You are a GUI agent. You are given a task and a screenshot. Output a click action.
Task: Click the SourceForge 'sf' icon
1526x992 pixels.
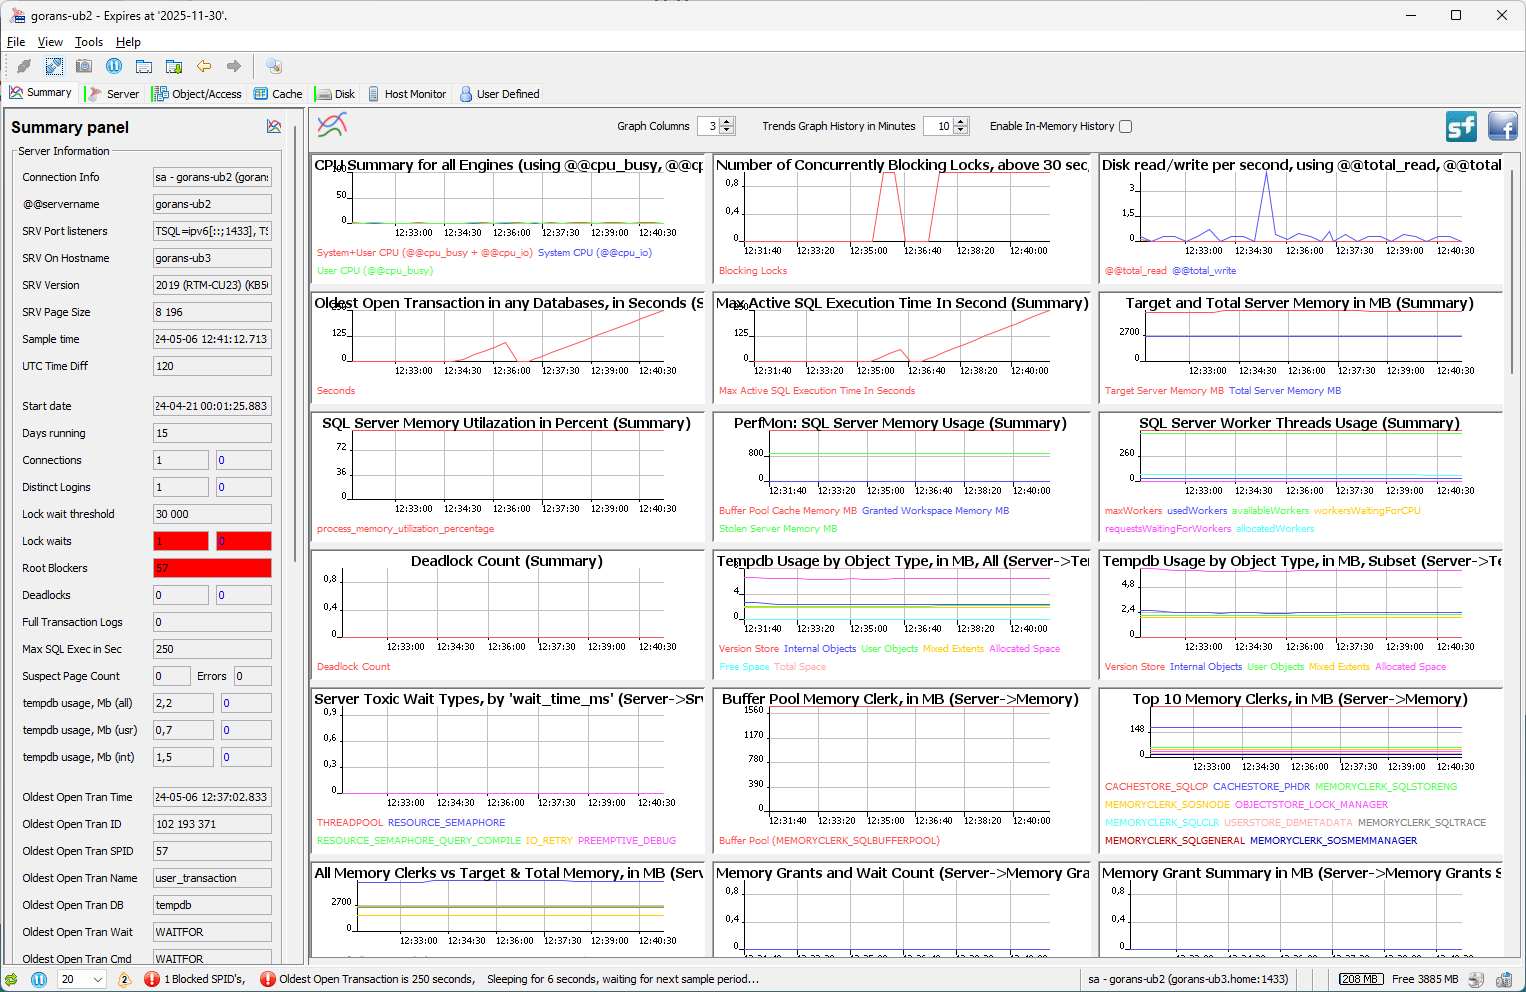1461,127
